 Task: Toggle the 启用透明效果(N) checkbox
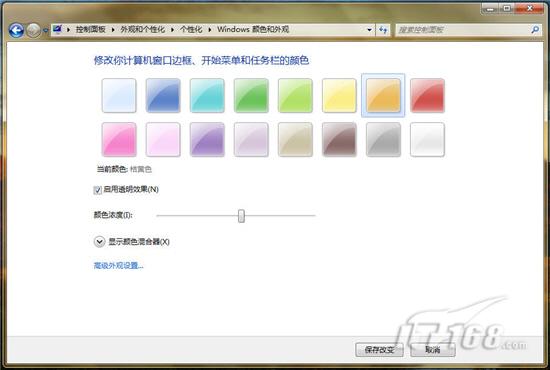[98, 190]
